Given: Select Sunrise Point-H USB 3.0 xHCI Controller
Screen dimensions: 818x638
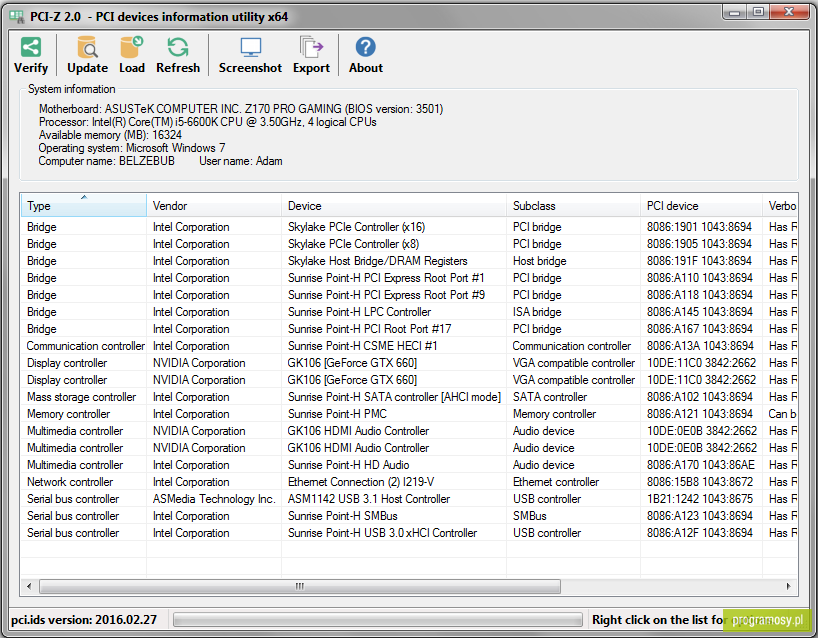Looking at the screenshot, I should pyautogui.click(x=409, y=533).
